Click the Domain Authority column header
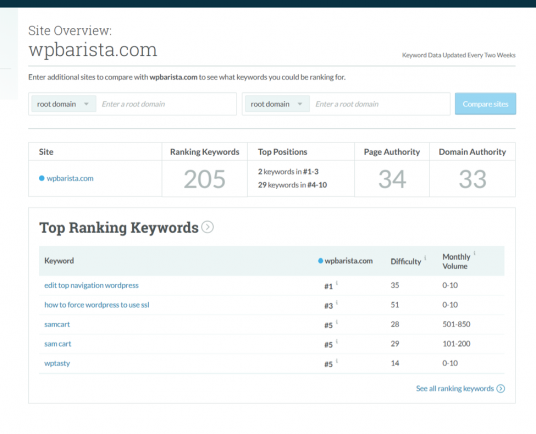This screenshot has height=434, width=536. point(472,152)
